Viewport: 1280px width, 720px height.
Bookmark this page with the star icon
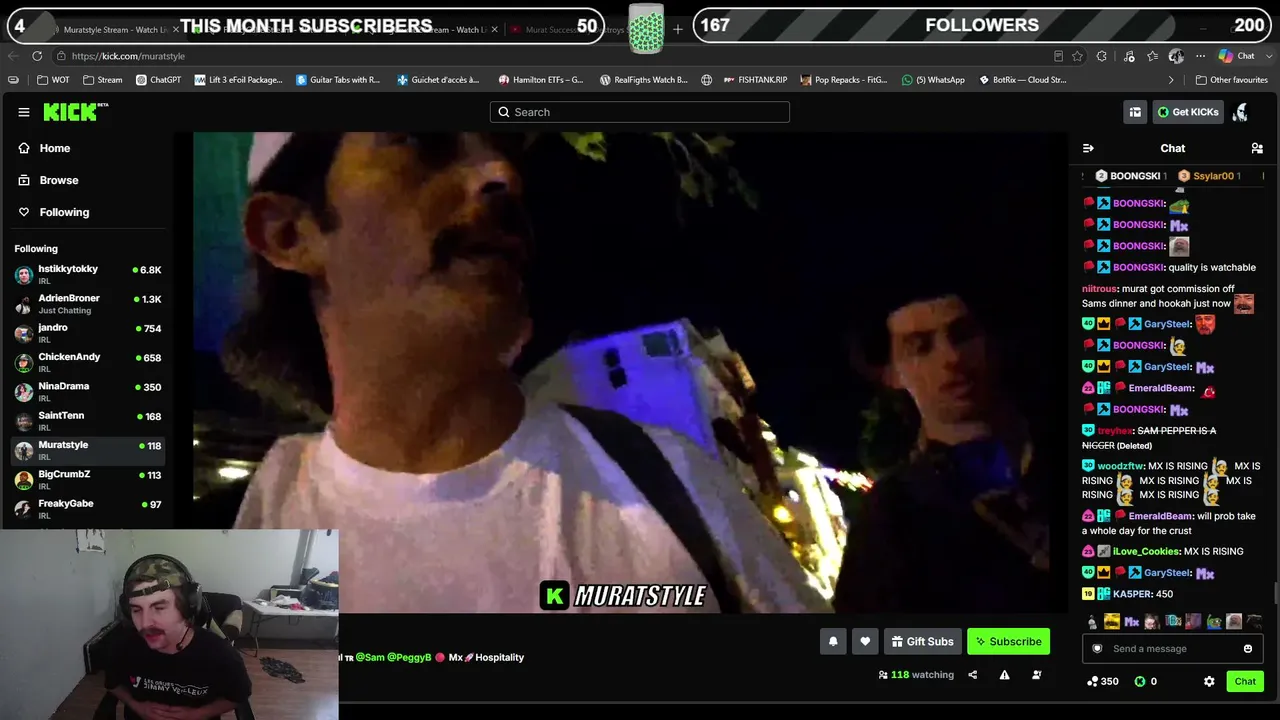(x=1077, y=56)
